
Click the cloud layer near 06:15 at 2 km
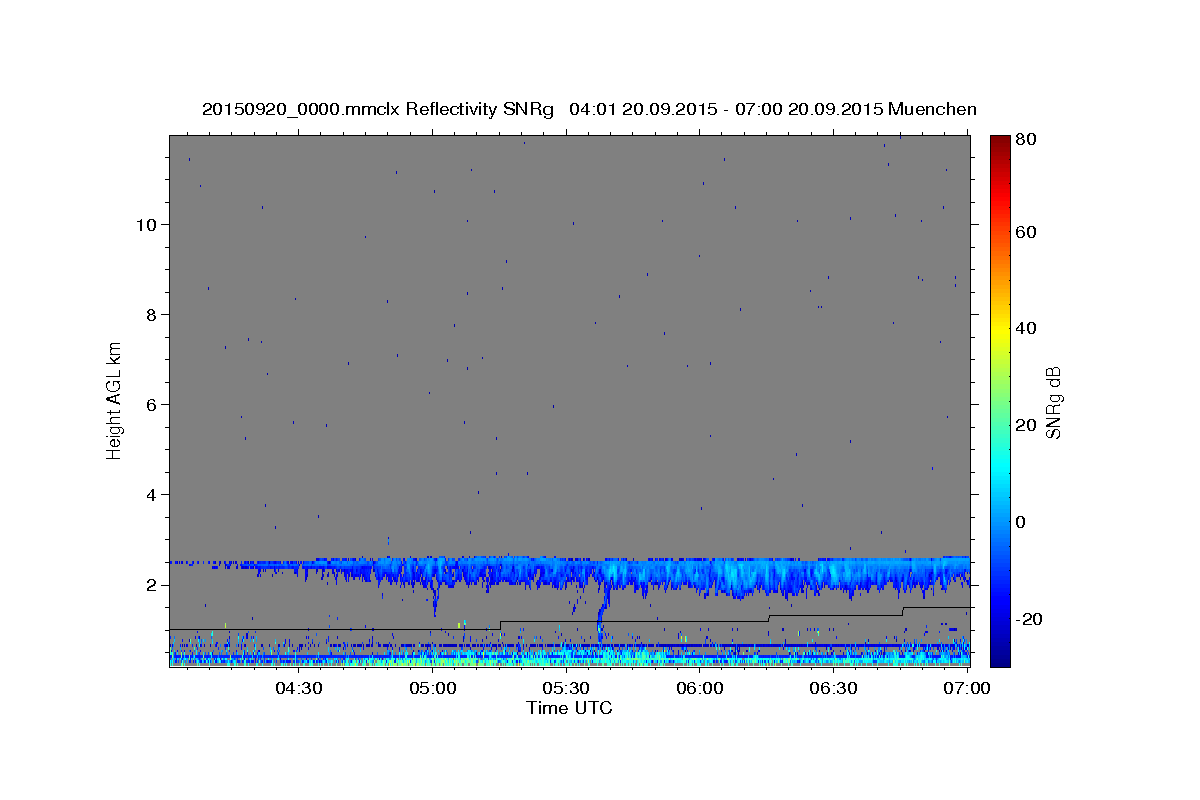coord(767,577)
